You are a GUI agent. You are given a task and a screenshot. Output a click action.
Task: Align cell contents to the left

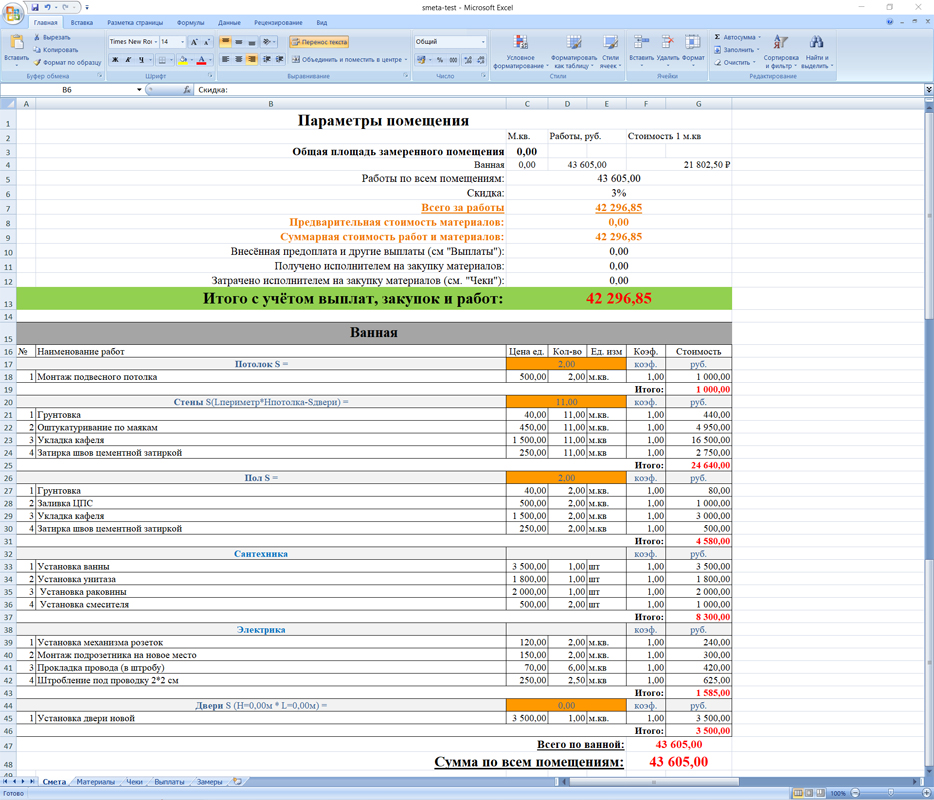225,60
